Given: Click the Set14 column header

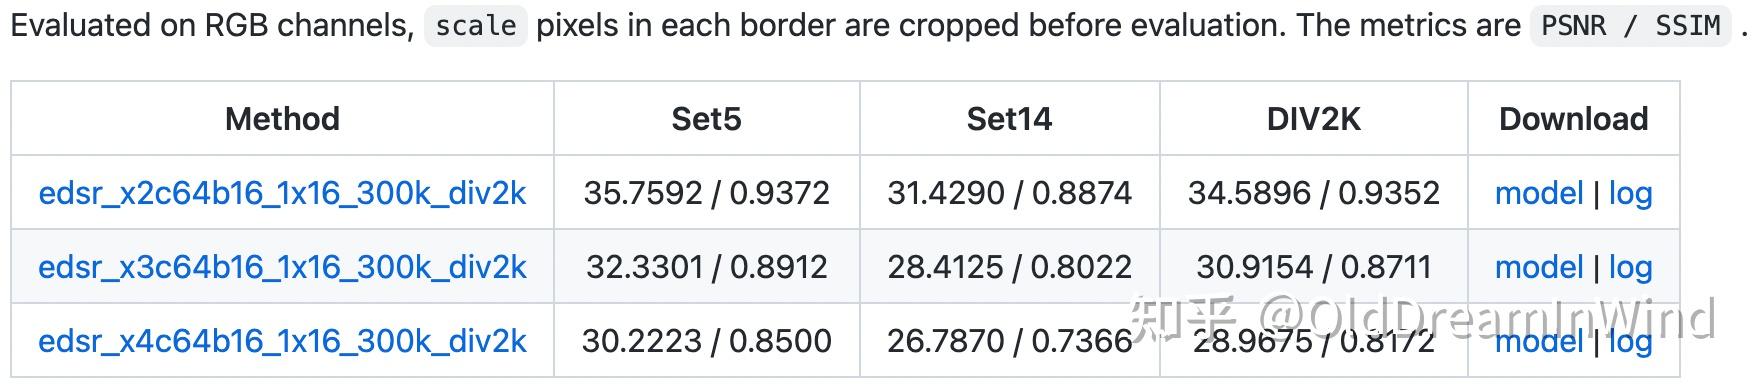Looking at the screenshot, I should click(x=1009, y=119).
